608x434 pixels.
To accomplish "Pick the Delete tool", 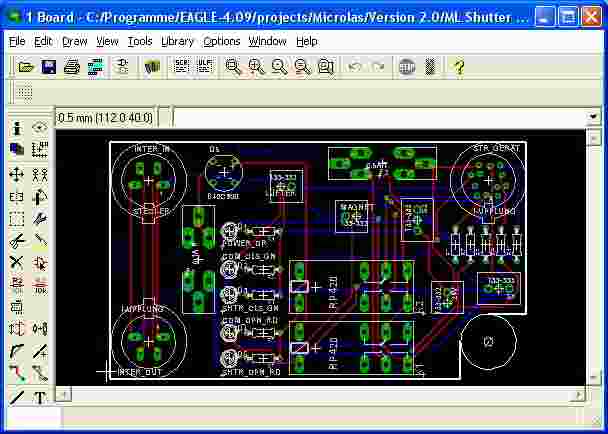I will pos(17,263).
